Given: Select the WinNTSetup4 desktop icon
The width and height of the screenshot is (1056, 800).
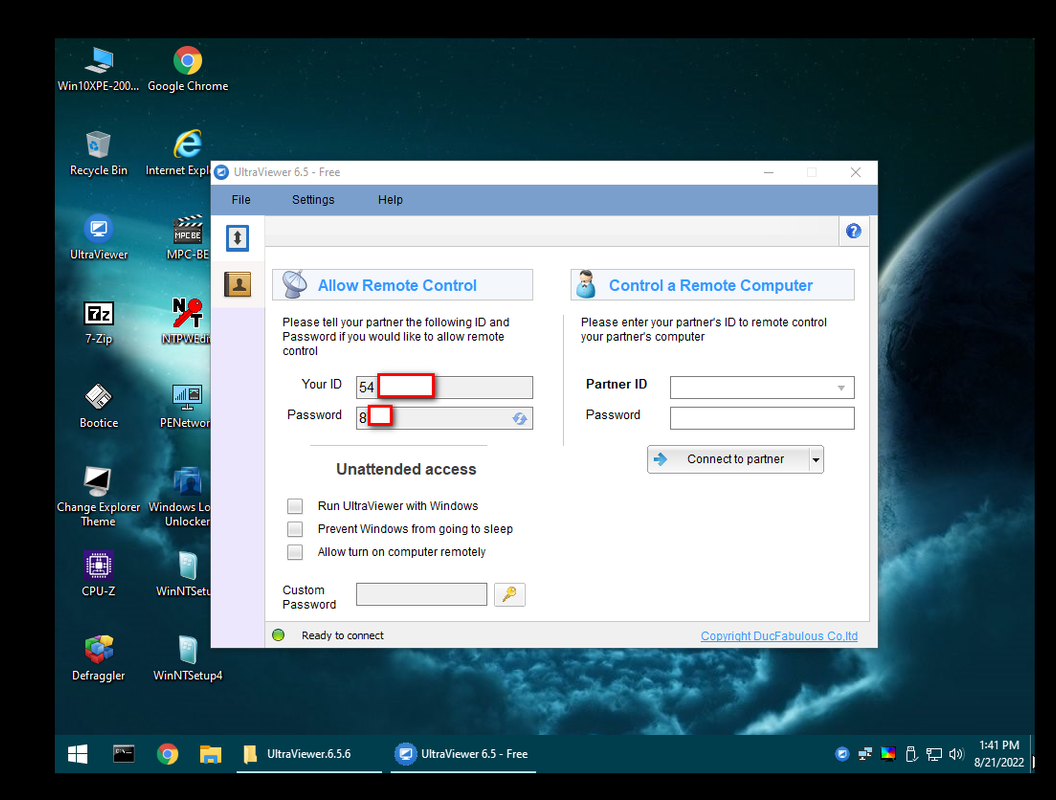Looking at the screenshot, I should [x=188, y=658].
